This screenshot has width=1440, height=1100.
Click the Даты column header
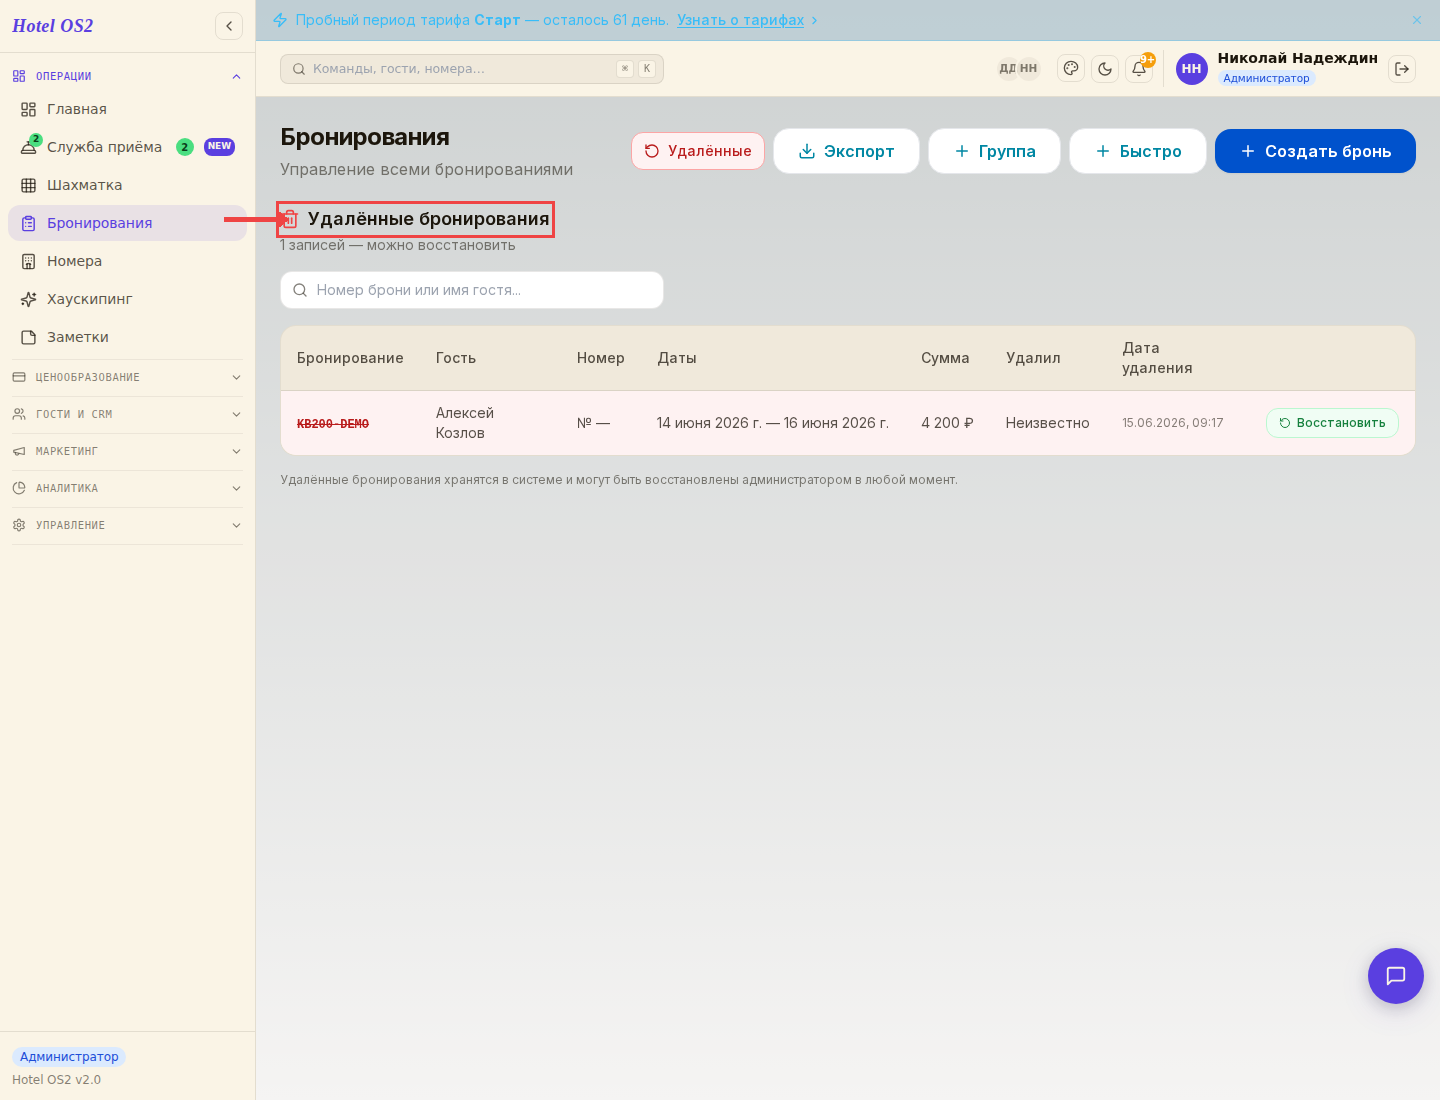coord(677,358)
